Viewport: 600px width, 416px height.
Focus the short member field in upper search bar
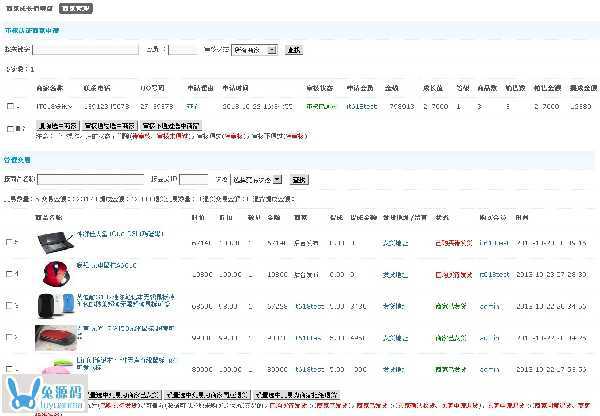pyautogui.click(x=183, y=50)
